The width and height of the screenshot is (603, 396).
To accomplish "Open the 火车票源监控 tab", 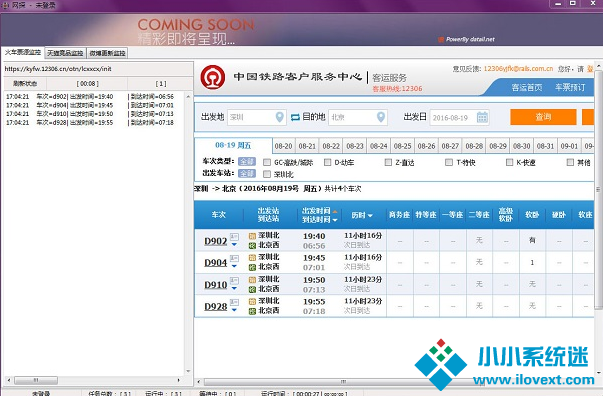I will [23, 52].
